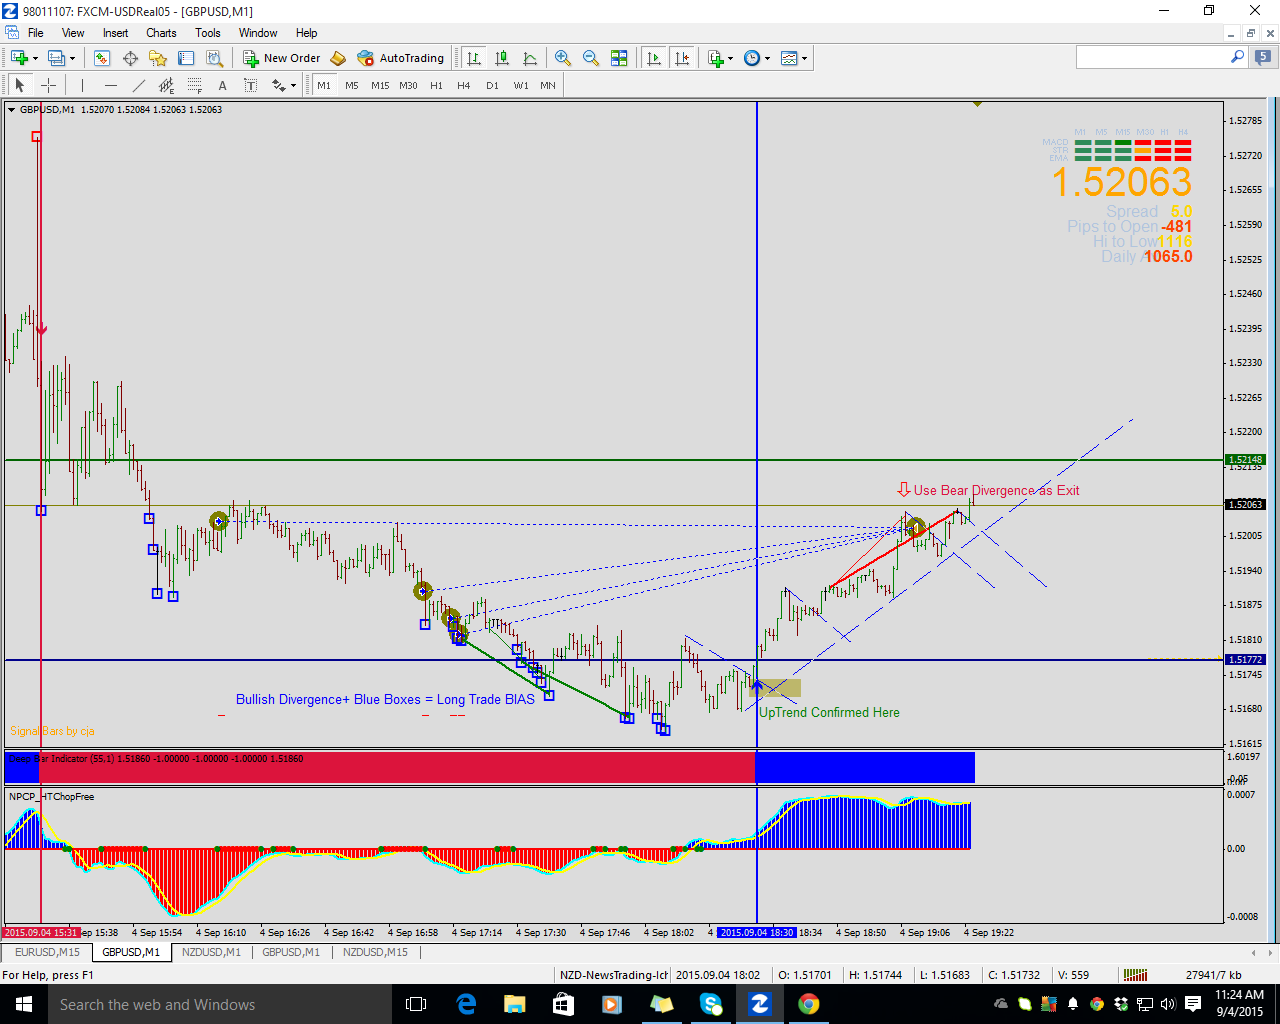Select the MN timeframe button
Screen dimensions: 1280x1024
[x=548, y=85]
